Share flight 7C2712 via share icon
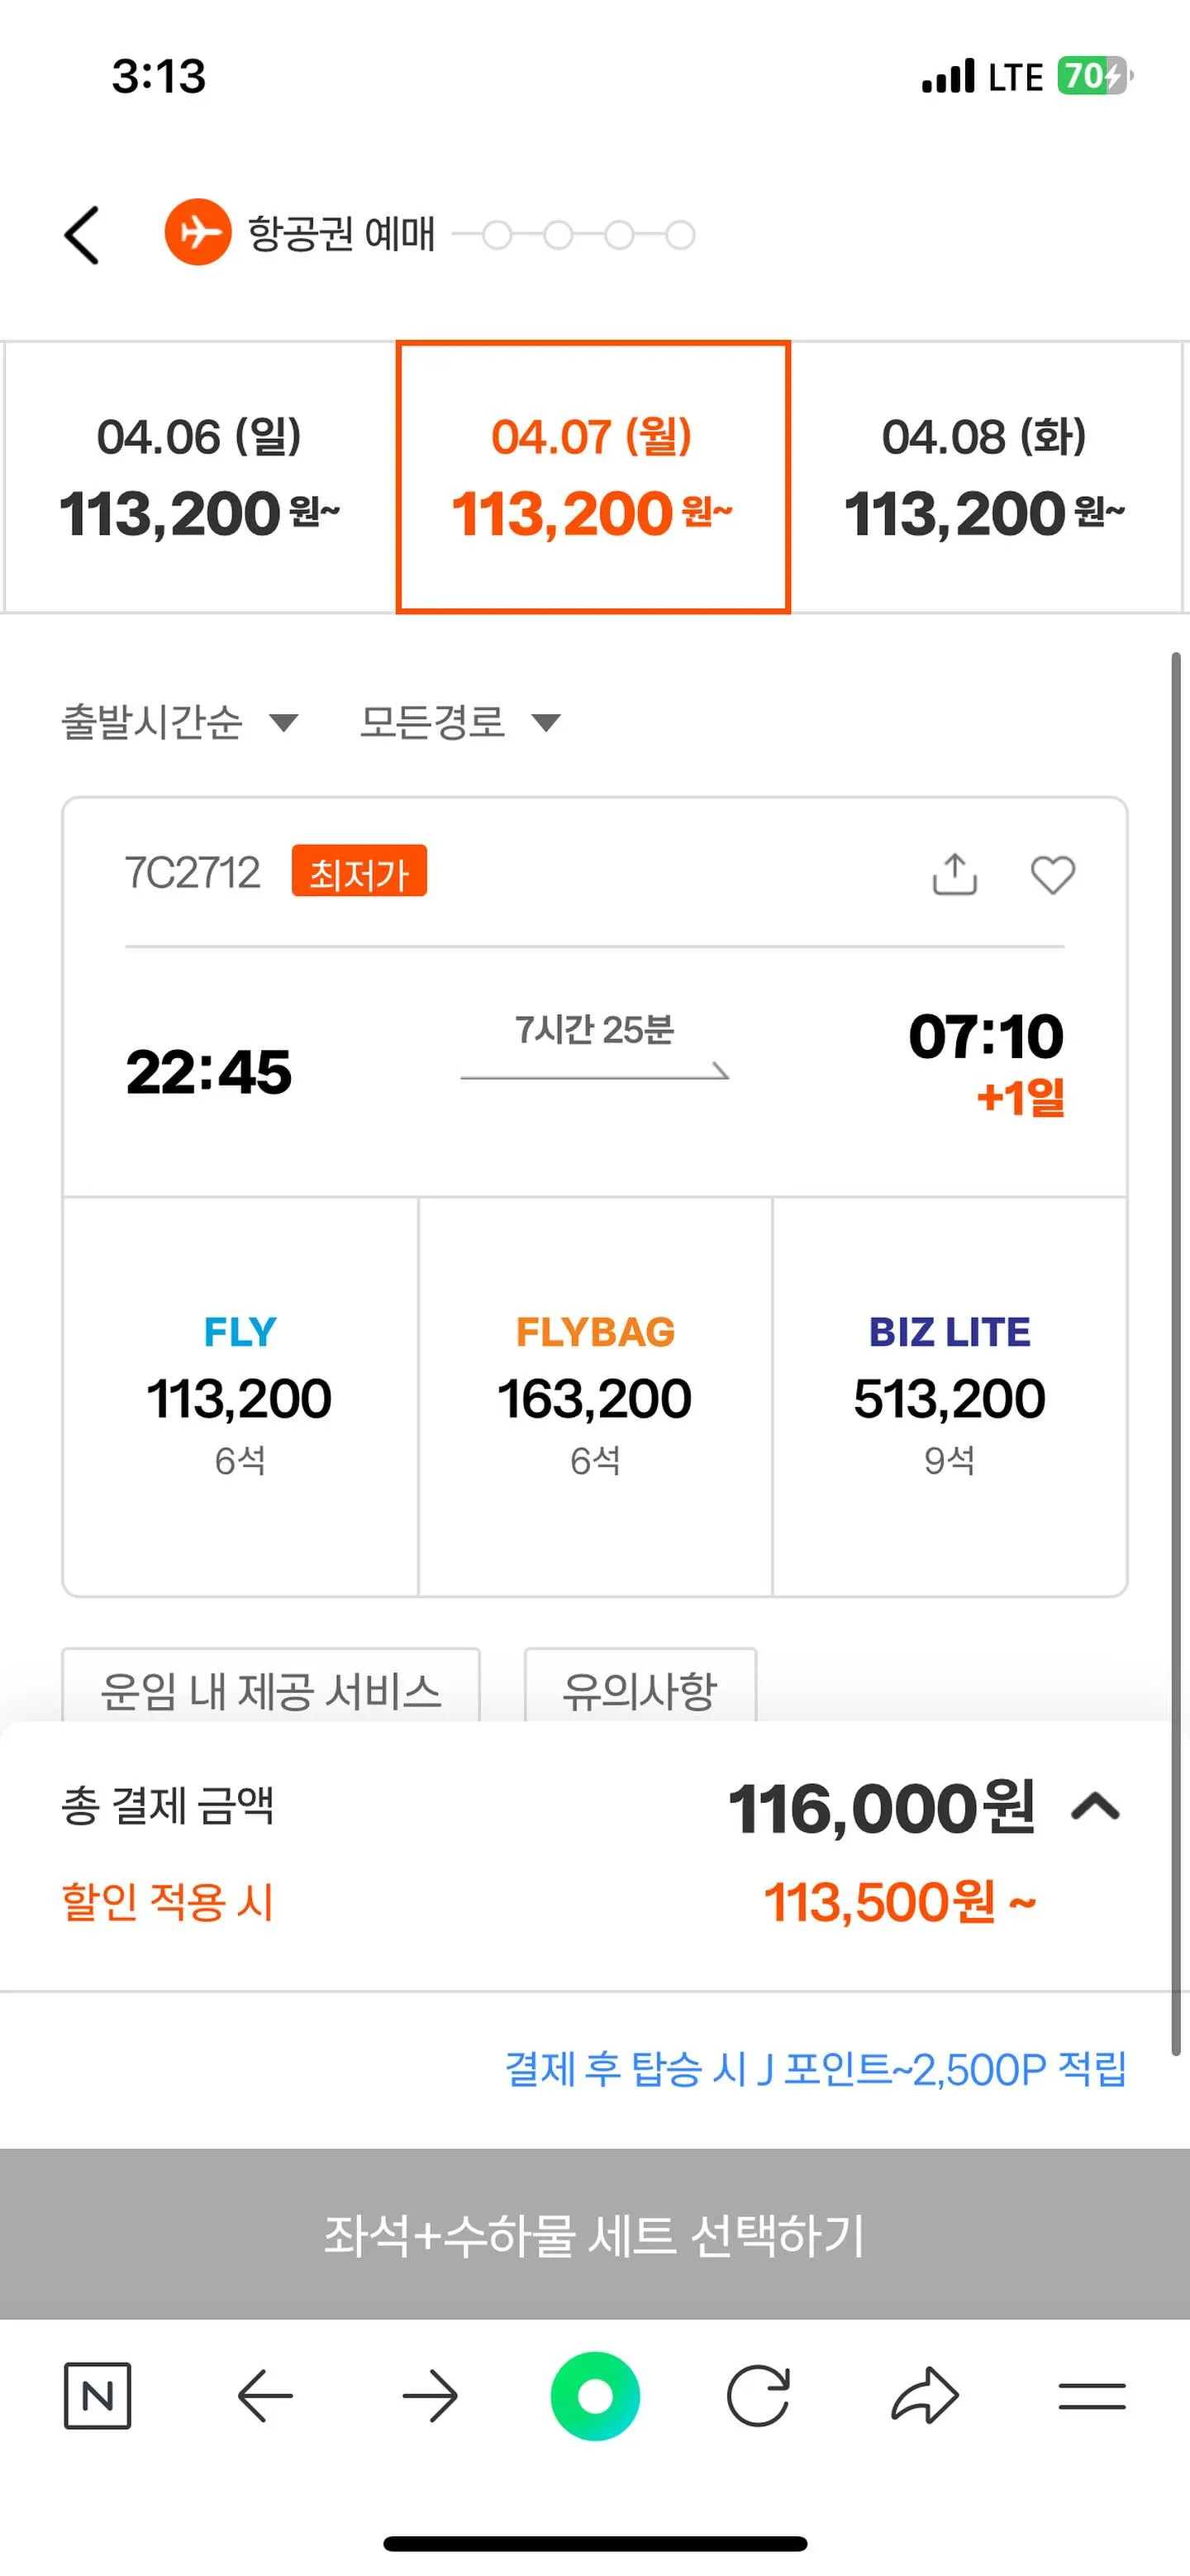 954,874
